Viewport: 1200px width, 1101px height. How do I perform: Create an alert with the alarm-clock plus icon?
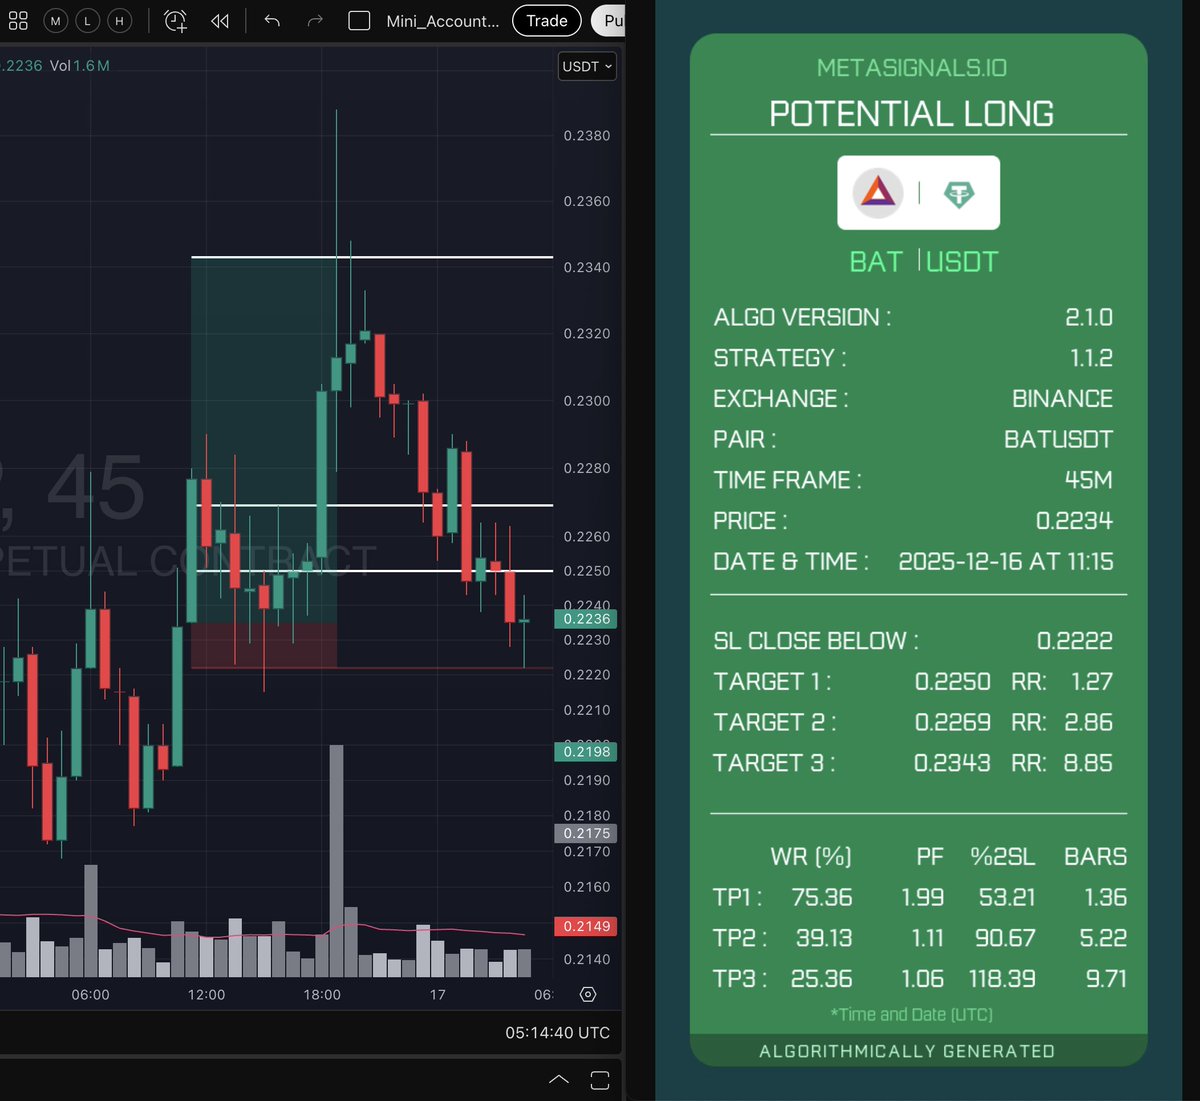tap(176, 21)
